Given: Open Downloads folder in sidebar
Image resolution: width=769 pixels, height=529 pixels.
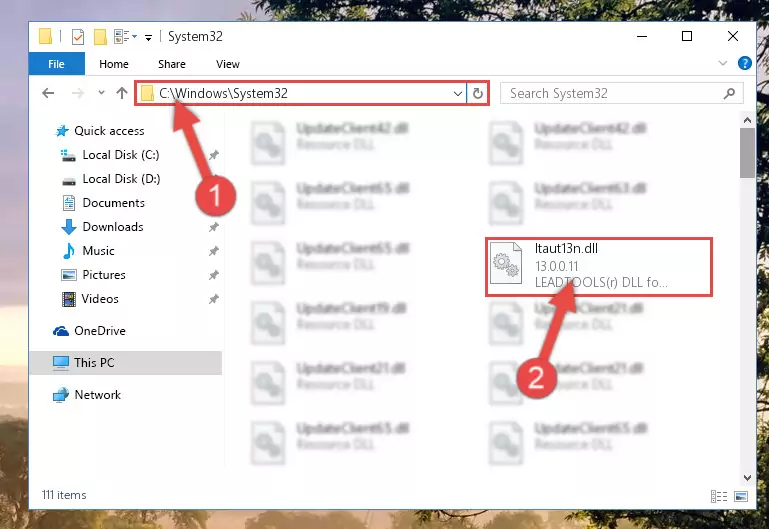Looking at the screenshot, I should coord(113,227).
